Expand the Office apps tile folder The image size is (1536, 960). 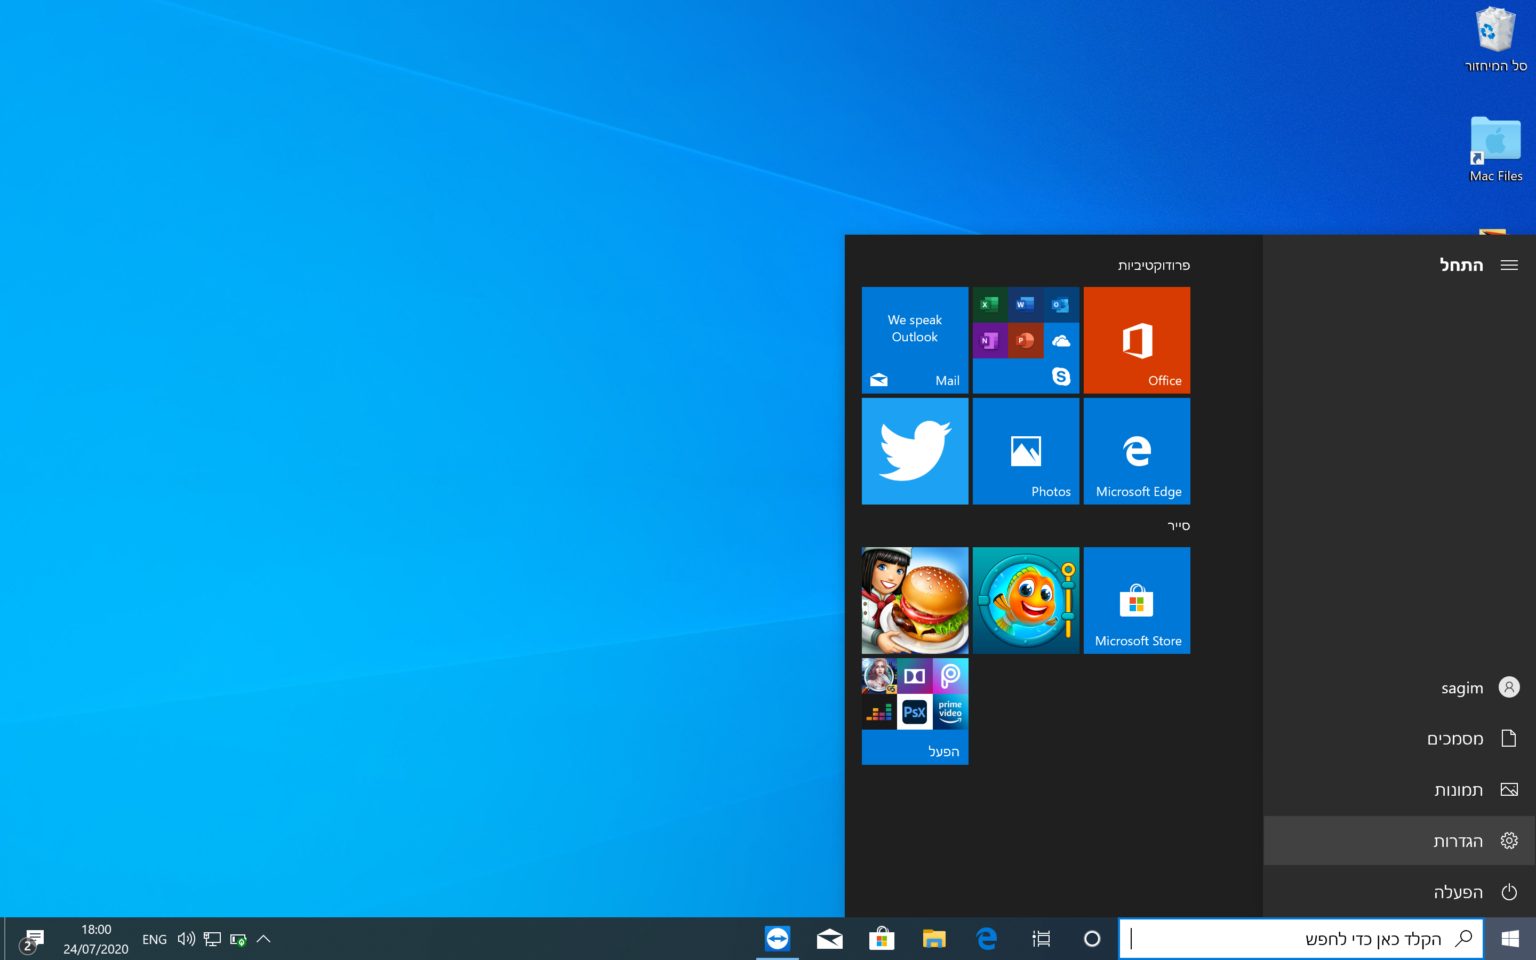1025,340
